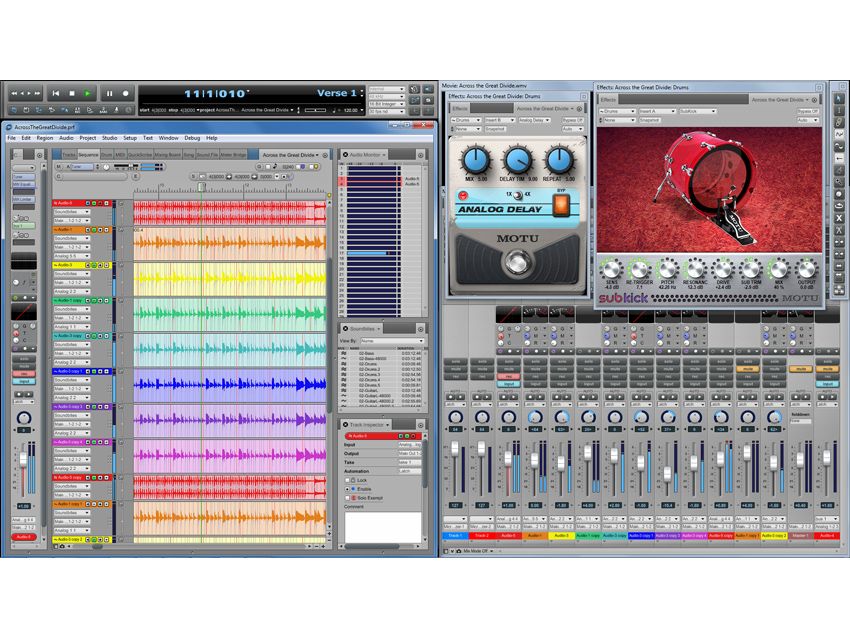850x638 pixels.
Task: Click the pan knob on the Track-1 mixer strip
Action: coord(455,417)
